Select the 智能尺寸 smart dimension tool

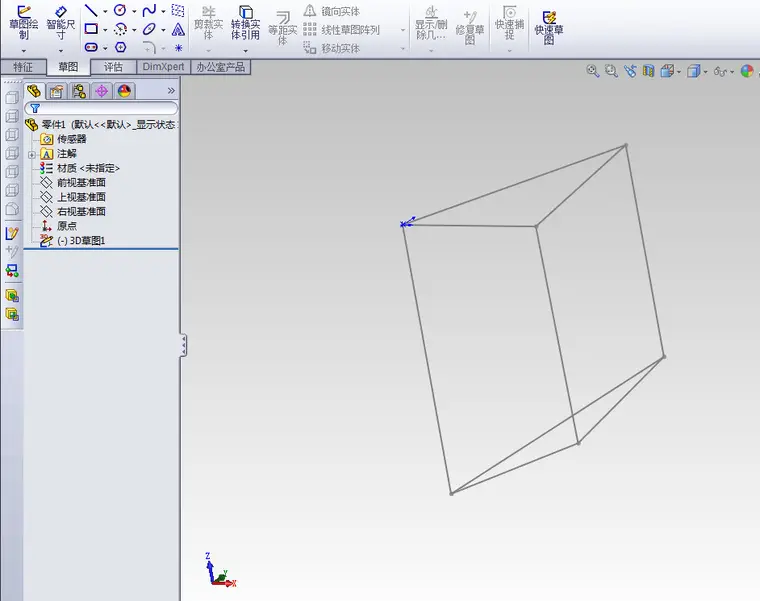61,22
